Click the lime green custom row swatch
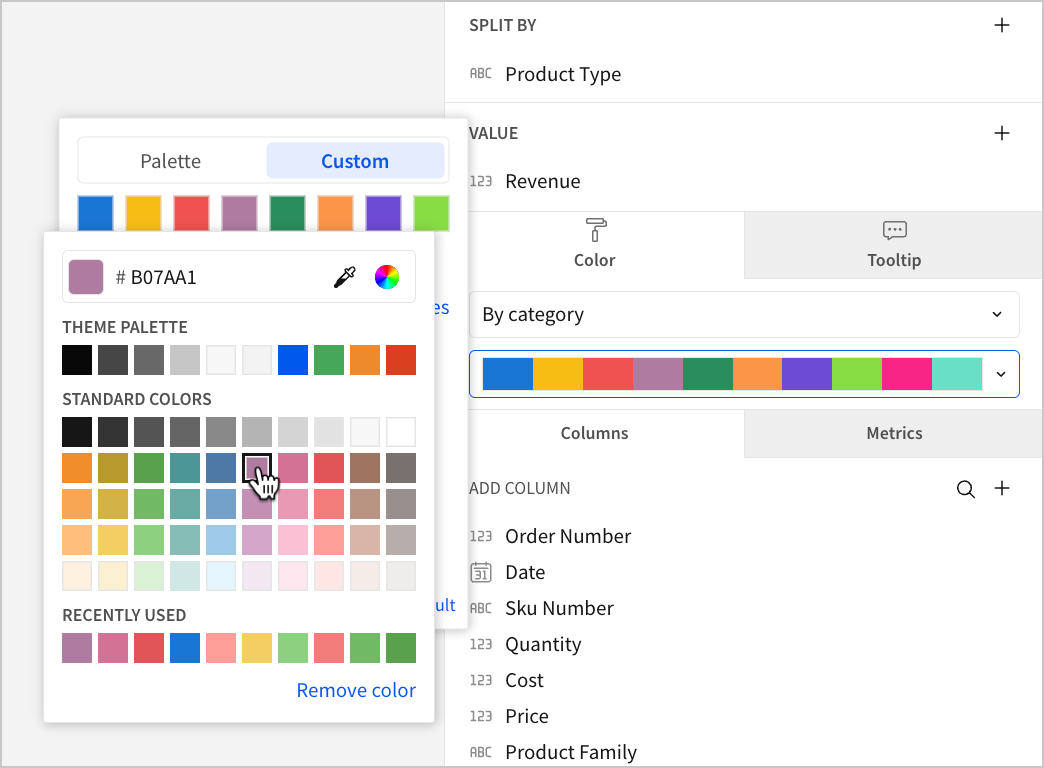 [431, 213]
